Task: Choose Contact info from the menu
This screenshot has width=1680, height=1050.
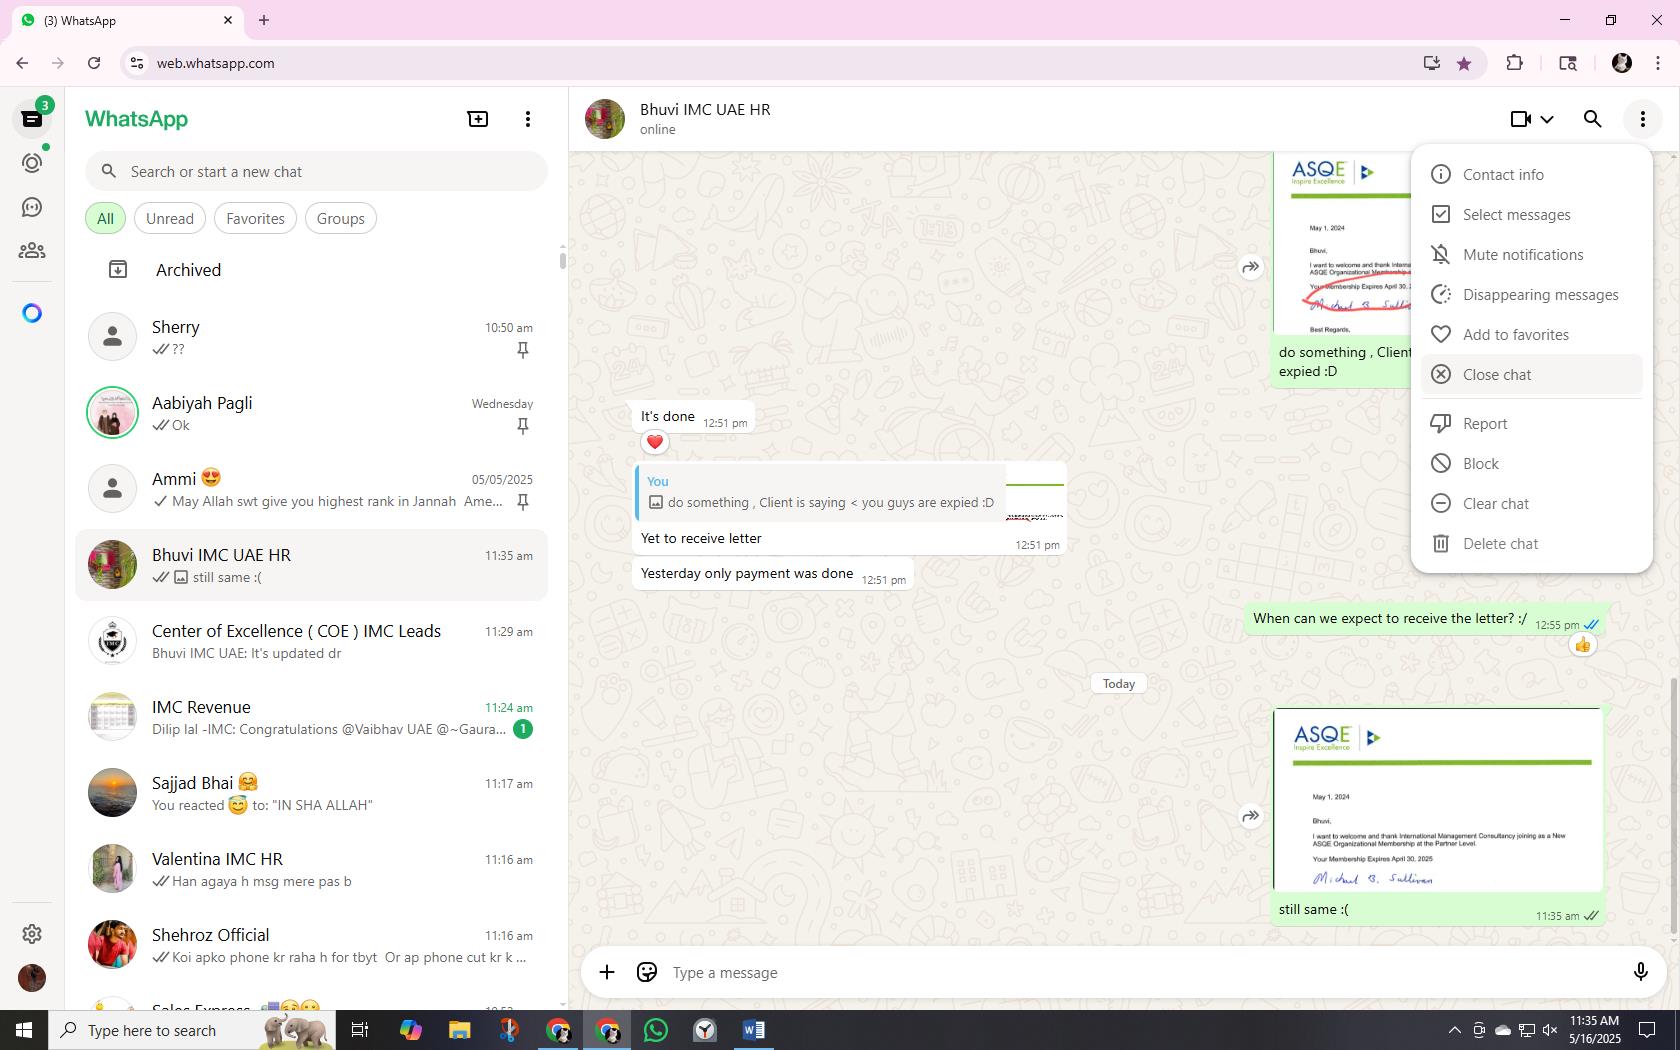Action: 1531,174
